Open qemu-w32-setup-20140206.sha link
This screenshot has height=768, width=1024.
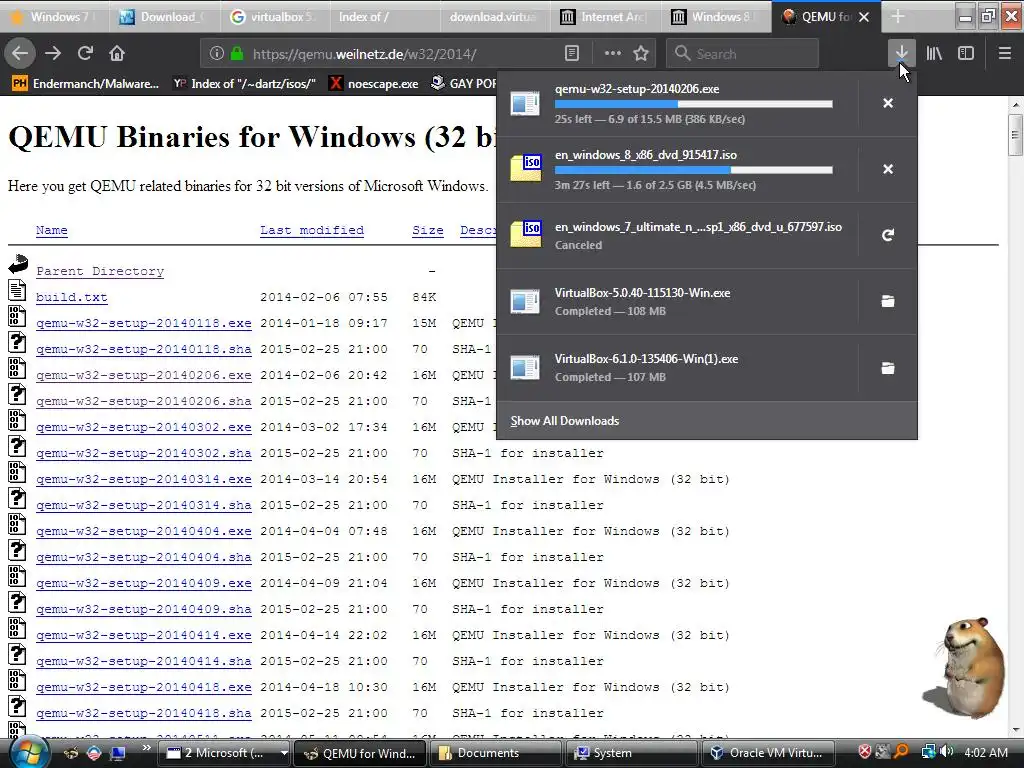(144, 402)
